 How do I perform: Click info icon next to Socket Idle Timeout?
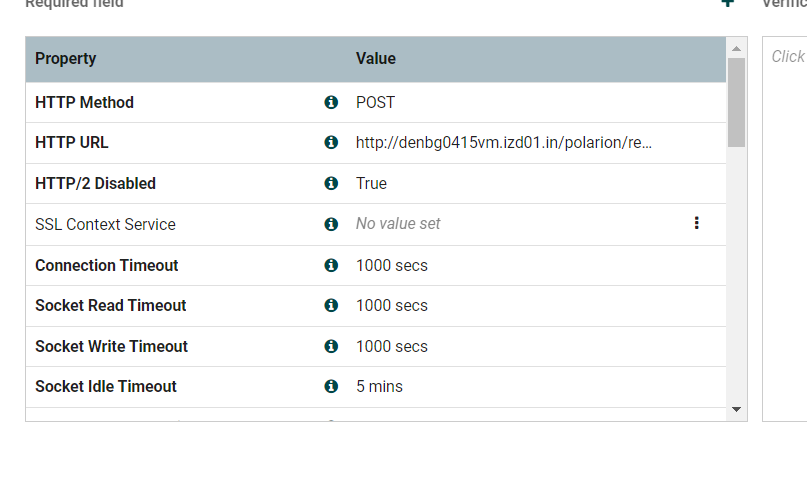[x=331, y=386]
